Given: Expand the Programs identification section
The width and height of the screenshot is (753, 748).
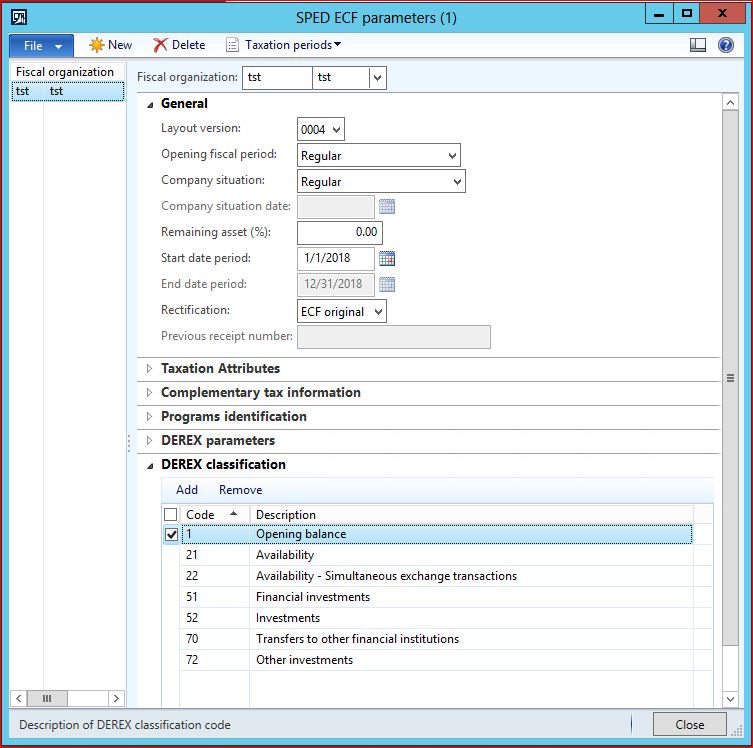Looking at the screenshot, I should click(x=149, y=416).
